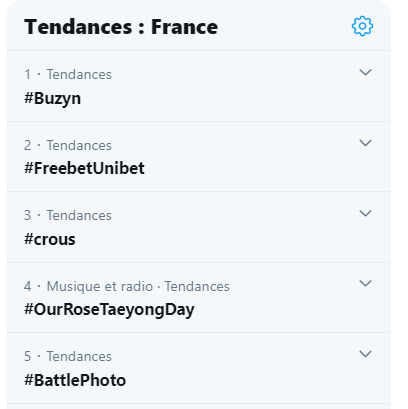408x409 pixels.
Task: Select the #crous hashtag
Action: point(50,239)
